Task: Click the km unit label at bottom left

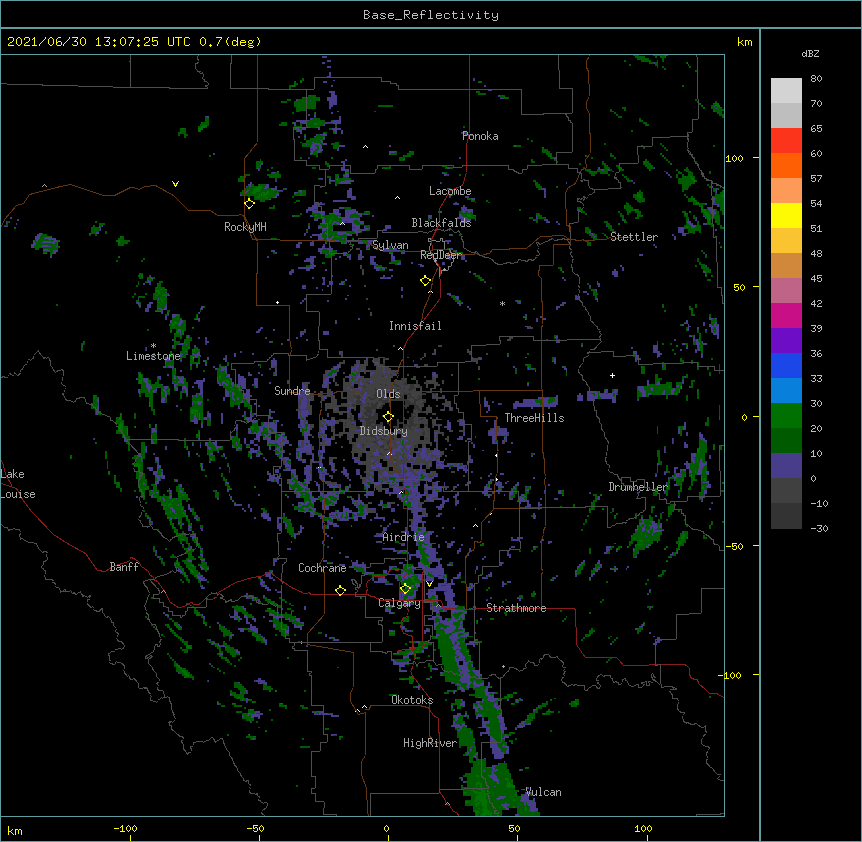Action: click(15, 831)
